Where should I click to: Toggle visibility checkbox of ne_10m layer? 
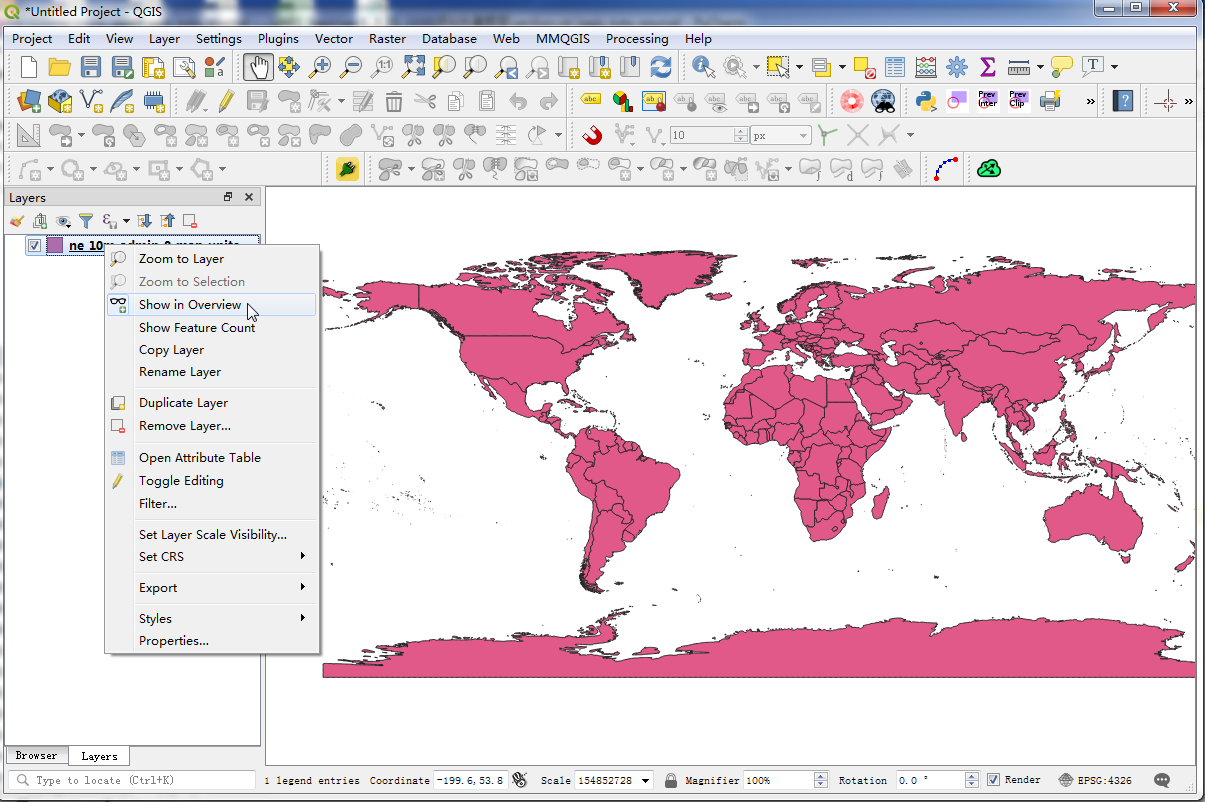point(35,245)
